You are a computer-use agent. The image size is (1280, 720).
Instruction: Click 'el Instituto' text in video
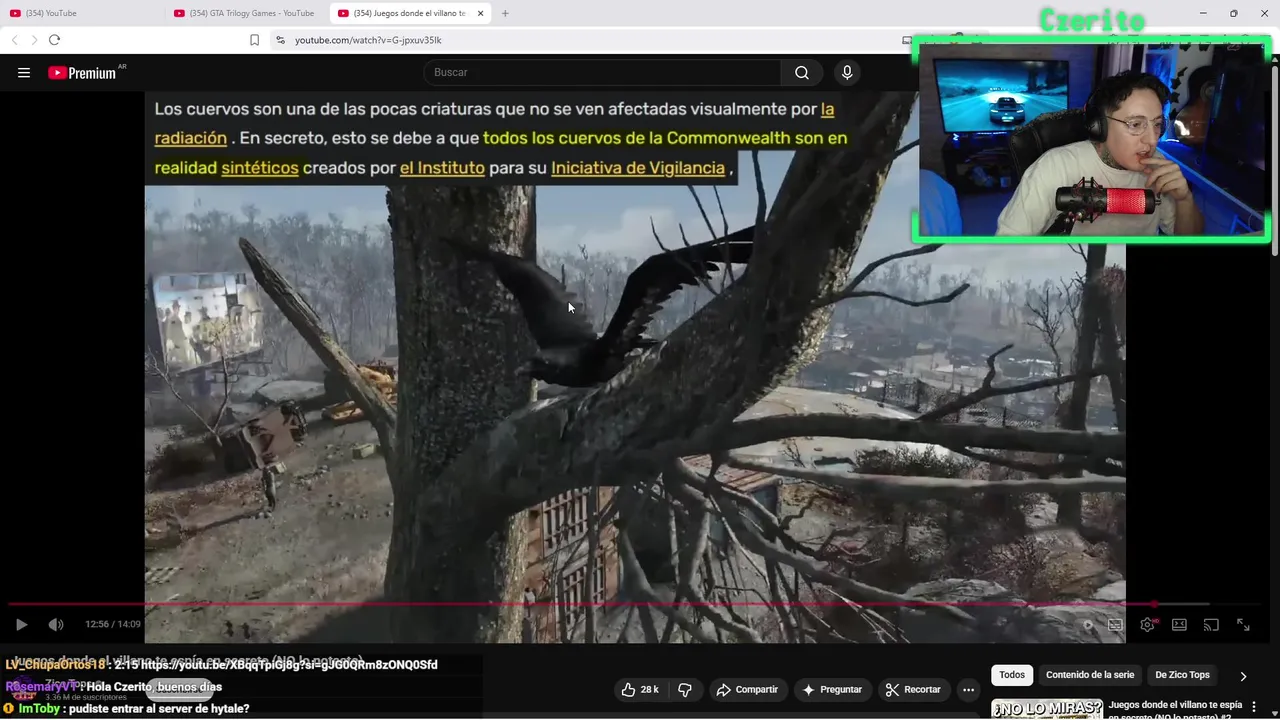(442, 168)
